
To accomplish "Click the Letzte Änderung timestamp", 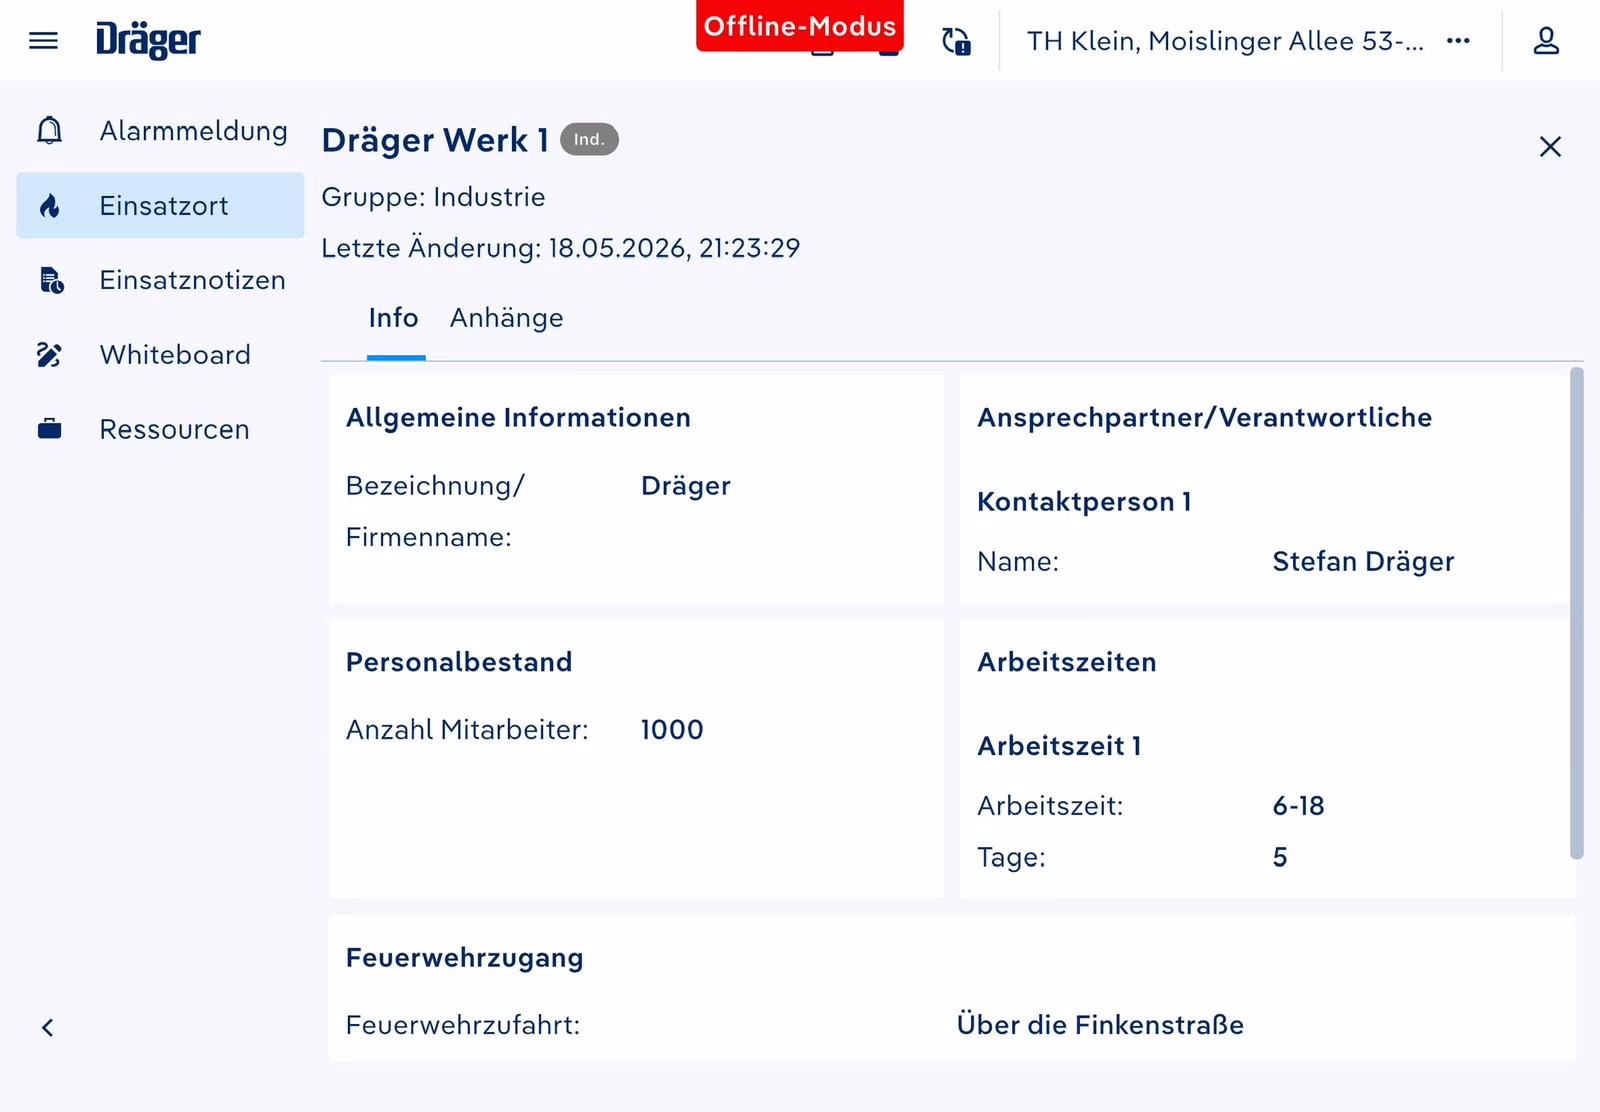I will coord(560,248).
